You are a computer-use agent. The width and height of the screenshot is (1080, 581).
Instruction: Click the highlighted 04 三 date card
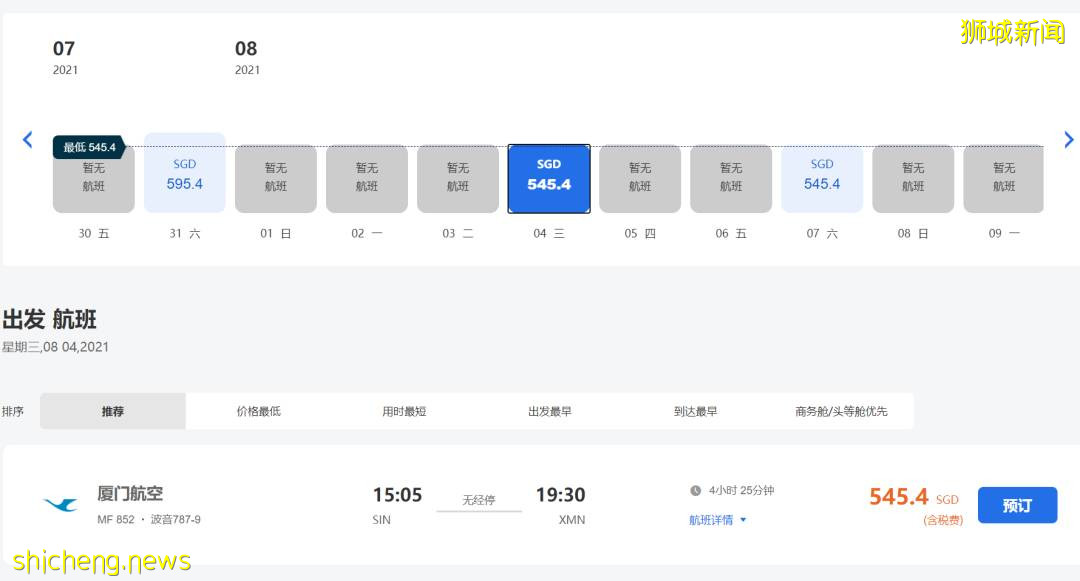pyautogui.click(x=548, y=178)
